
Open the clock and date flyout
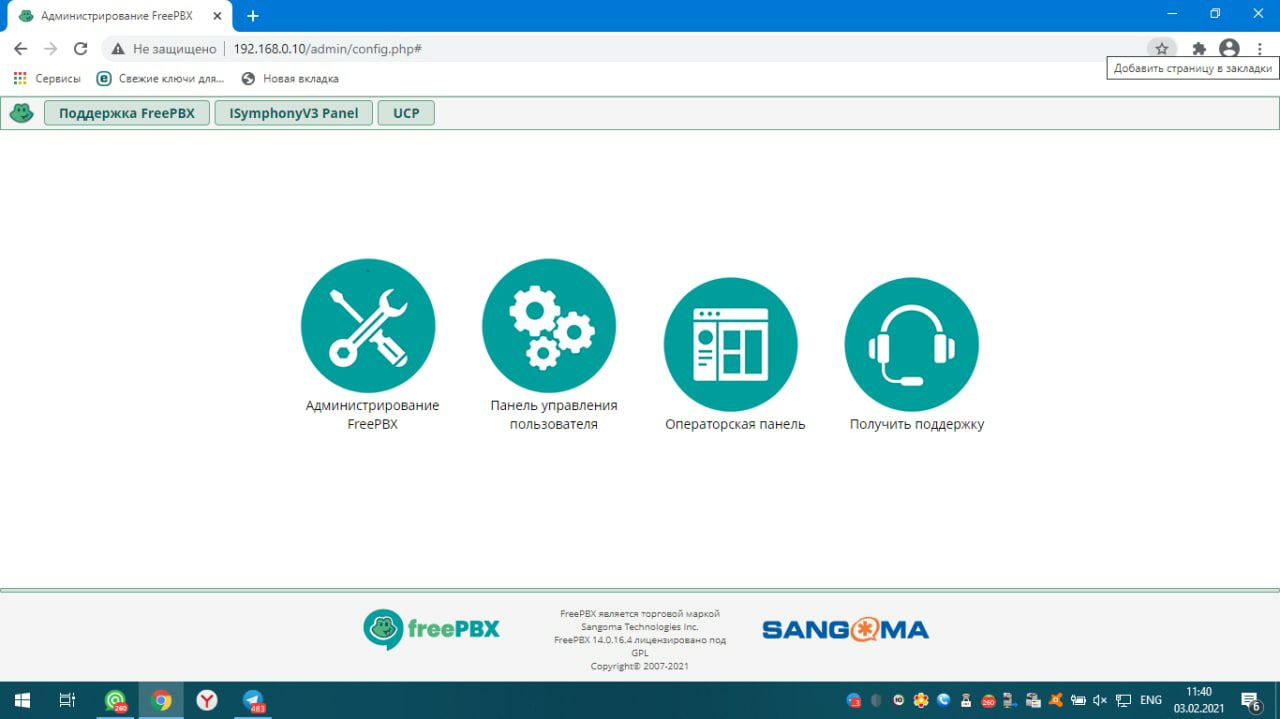(x=1198, y=700)
